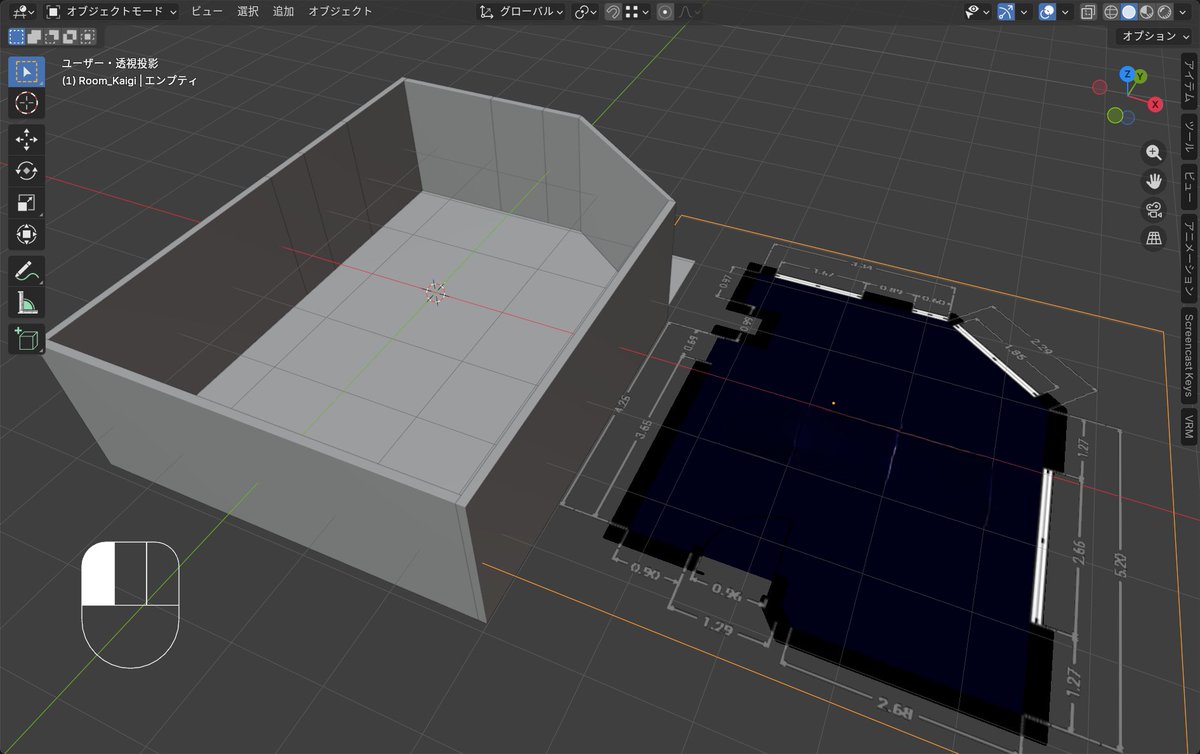
Task: Select the Measure tool
Action: (25, 300)
